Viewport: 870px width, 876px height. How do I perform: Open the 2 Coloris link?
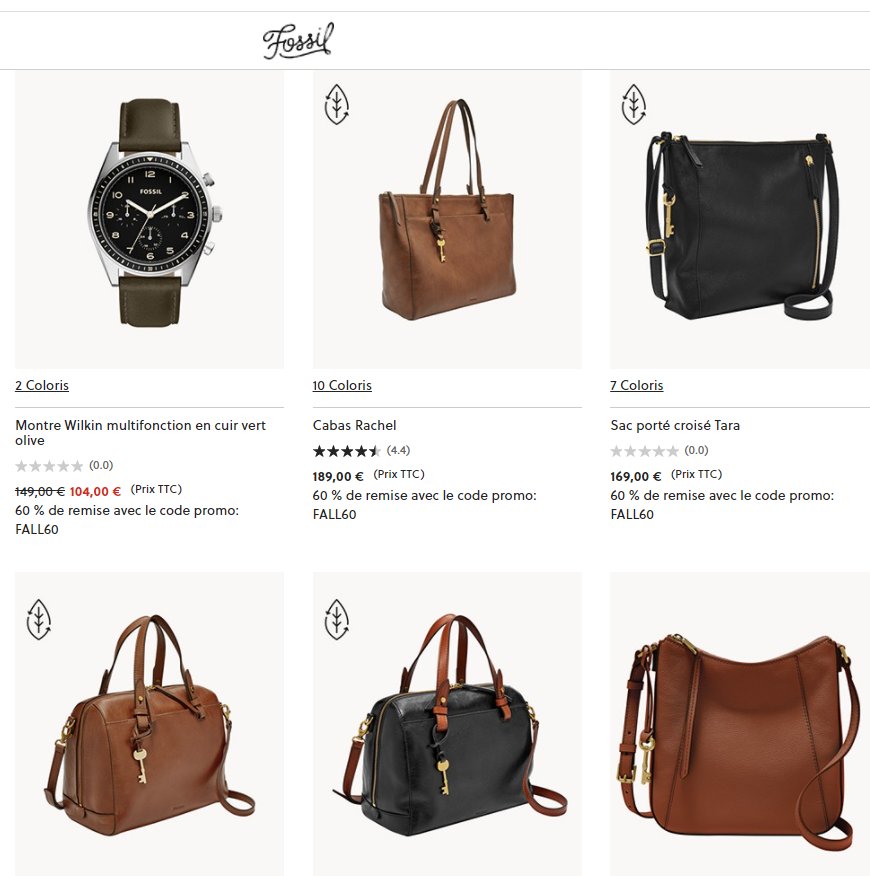click(x=42, y=385)
